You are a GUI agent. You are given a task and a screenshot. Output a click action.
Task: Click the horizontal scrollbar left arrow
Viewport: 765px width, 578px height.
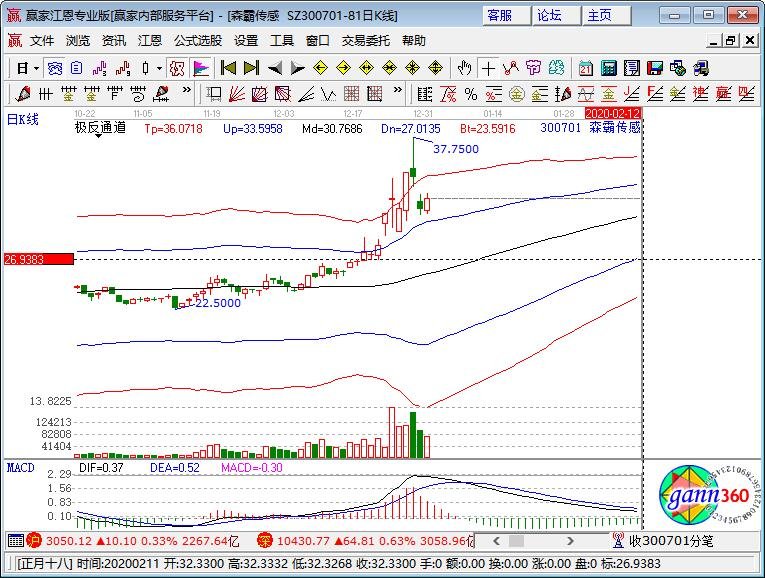click(497, 541)
